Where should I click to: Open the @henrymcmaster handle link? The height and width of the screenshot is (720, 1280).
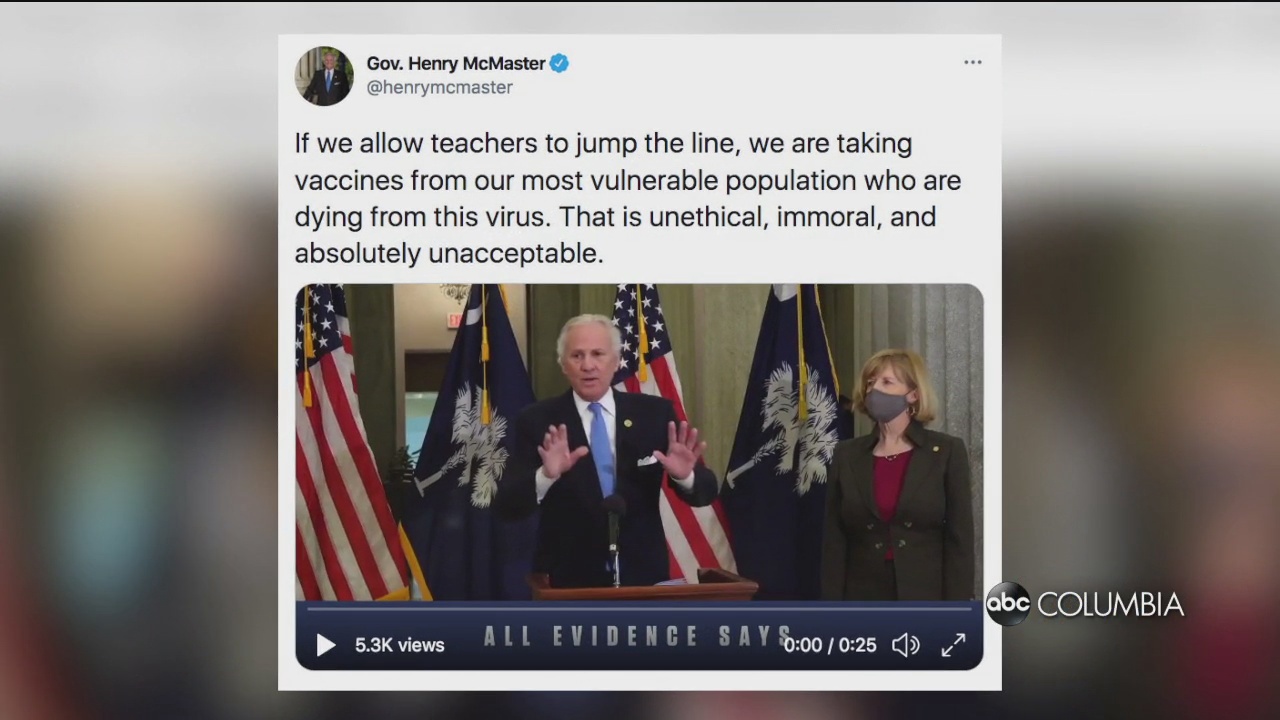(x=440, y=88)
